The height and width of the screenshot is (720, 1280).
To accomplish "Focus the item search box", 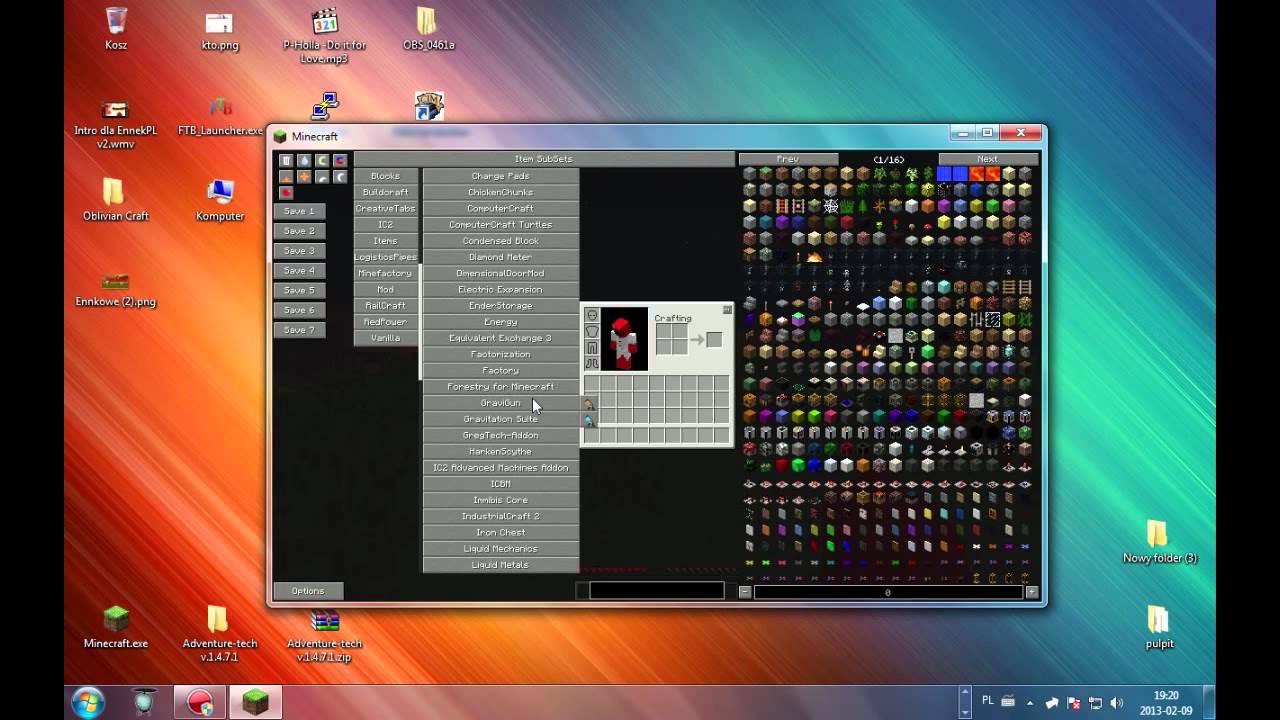I will tap(657, 591).
